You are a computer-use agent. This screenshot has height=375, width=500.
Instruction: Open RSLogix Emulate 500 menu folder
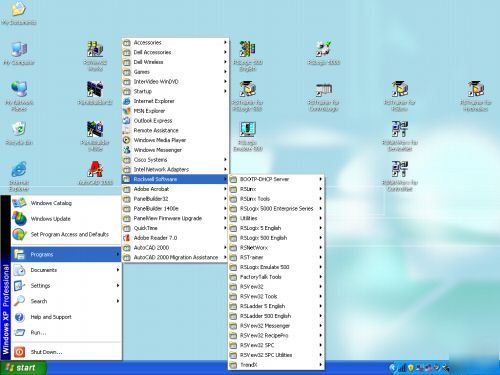[x=276, y=267]
